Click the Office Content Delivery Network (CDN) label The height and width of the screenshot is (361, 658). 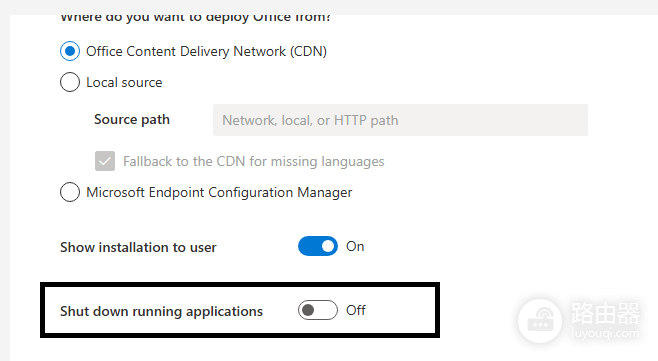tap(206, 51)
